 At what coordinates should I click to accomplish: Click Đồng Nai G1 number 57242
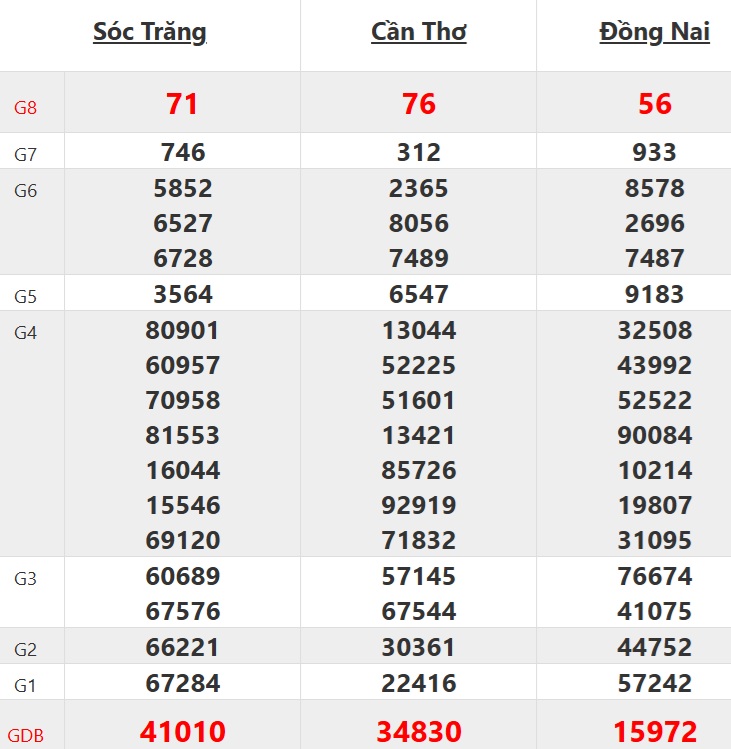pos(654,684)
